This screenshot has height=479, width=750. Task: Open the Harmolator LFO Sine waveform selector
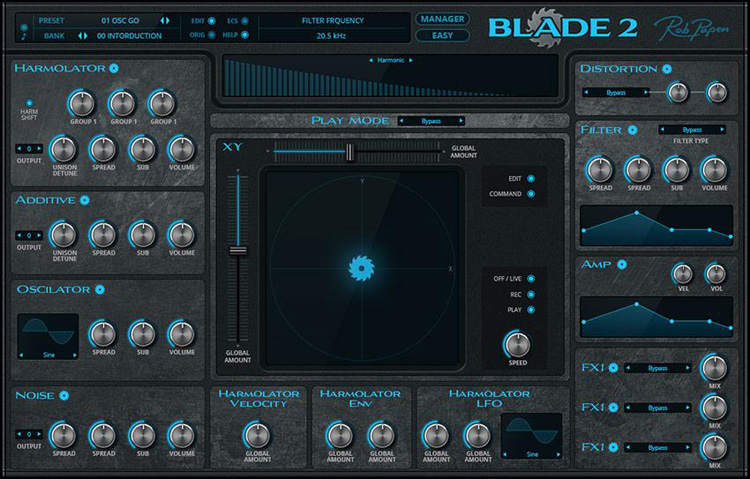point(531,454)
